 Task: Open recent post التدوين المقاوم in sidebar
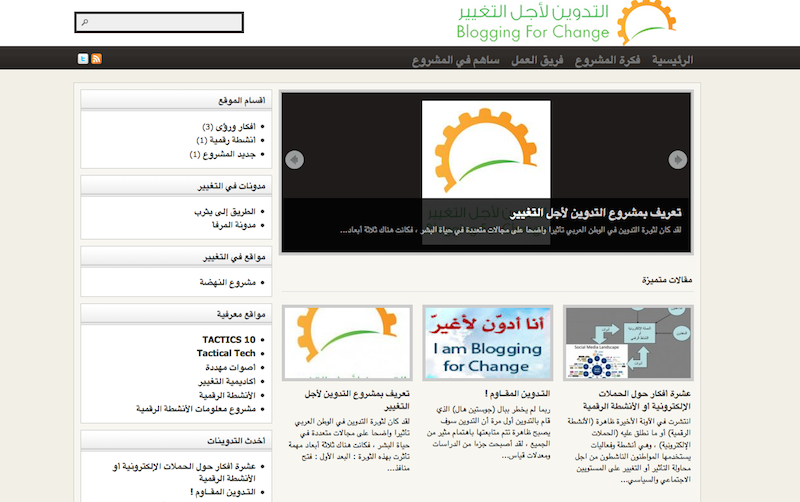click(222, 492)
